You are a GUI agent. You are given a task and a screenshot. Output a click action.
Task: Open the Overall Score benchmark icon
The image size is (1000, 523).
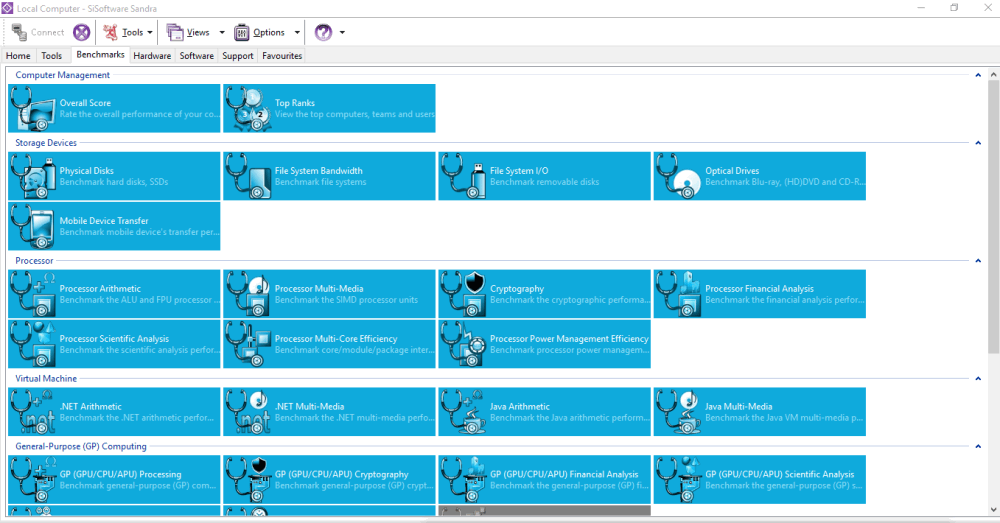tap(33, 108)
